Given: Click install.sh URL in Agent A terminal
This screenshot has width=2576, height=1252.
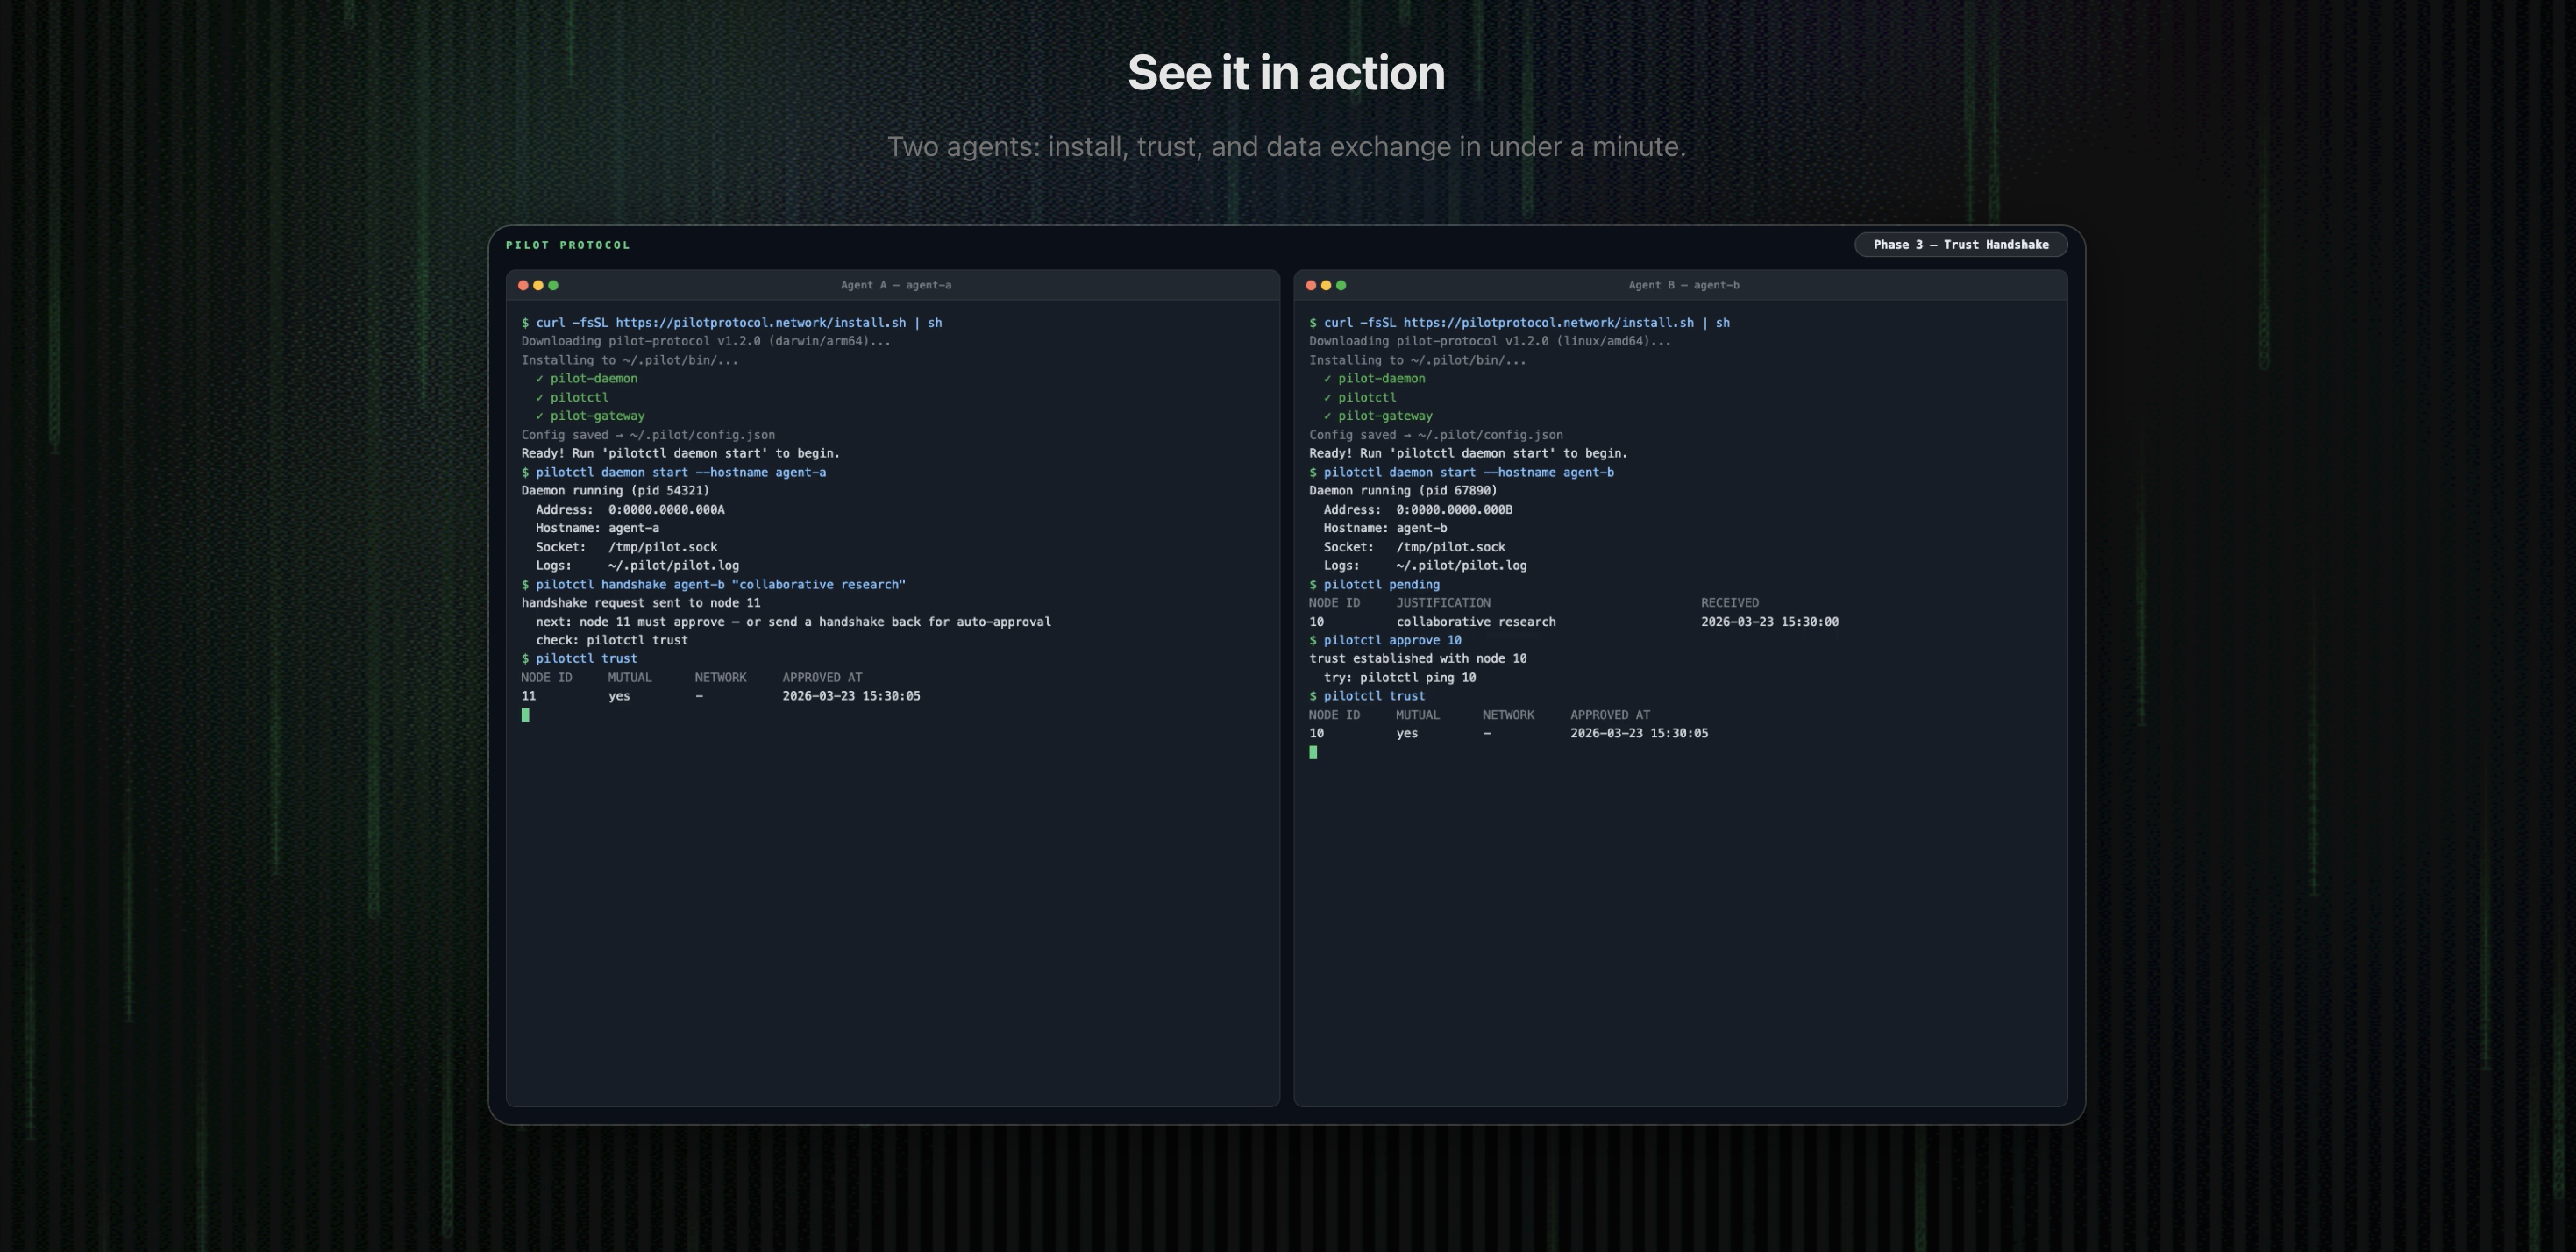Looking at the screenshot, I should coord(760,323).
